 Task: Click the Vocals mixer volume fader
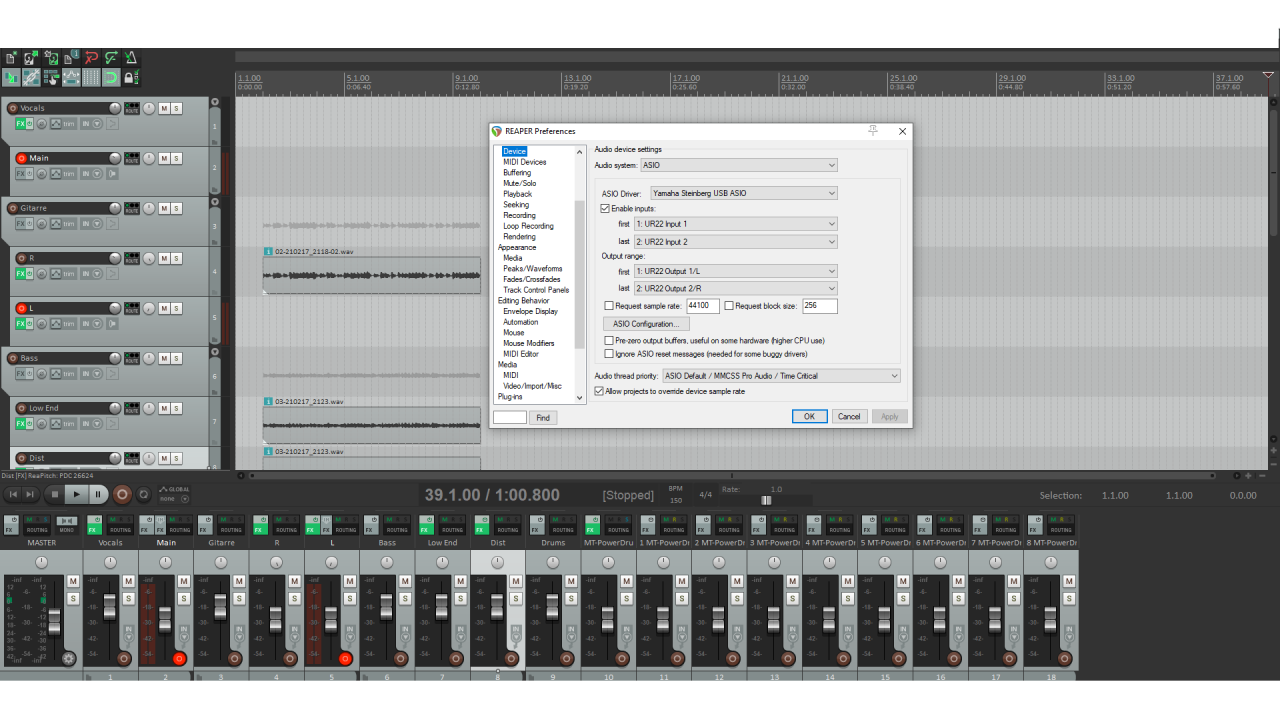coord(109,606)
